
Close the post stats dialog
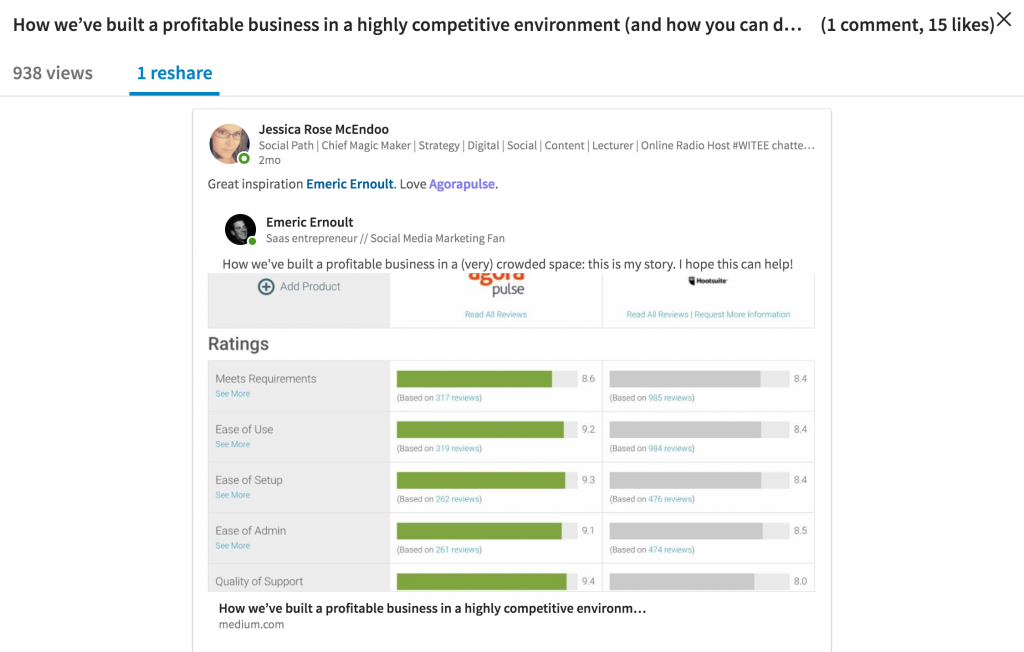click(1004, 18)
